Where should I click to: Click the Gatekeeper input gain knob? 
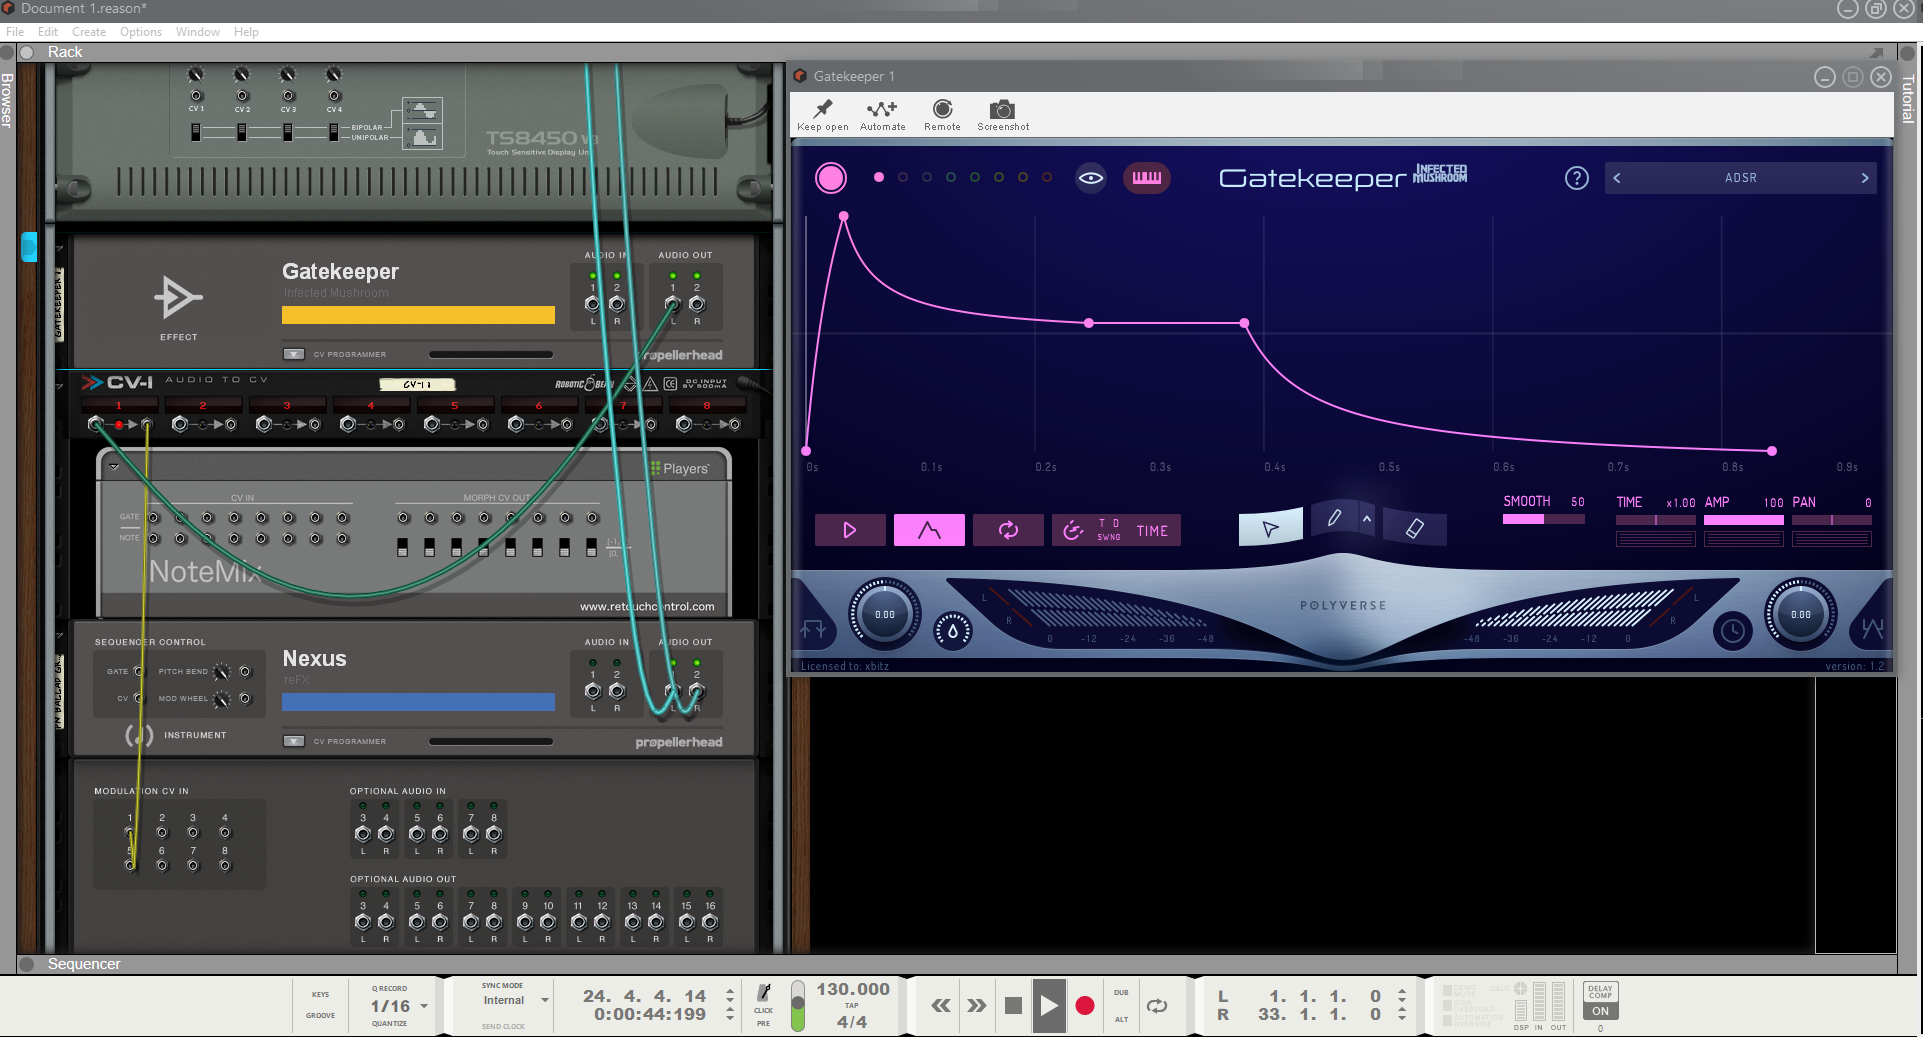coord(885,614)
